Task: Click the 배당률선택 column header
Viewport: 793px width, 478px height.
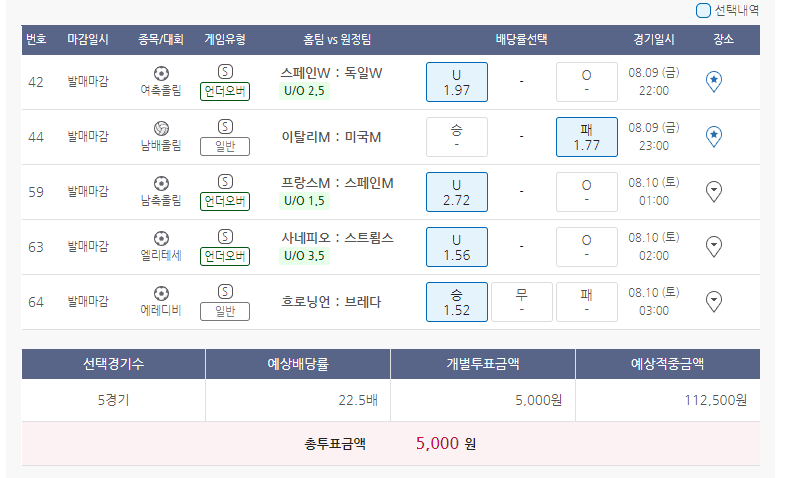Action: (520, 40)
